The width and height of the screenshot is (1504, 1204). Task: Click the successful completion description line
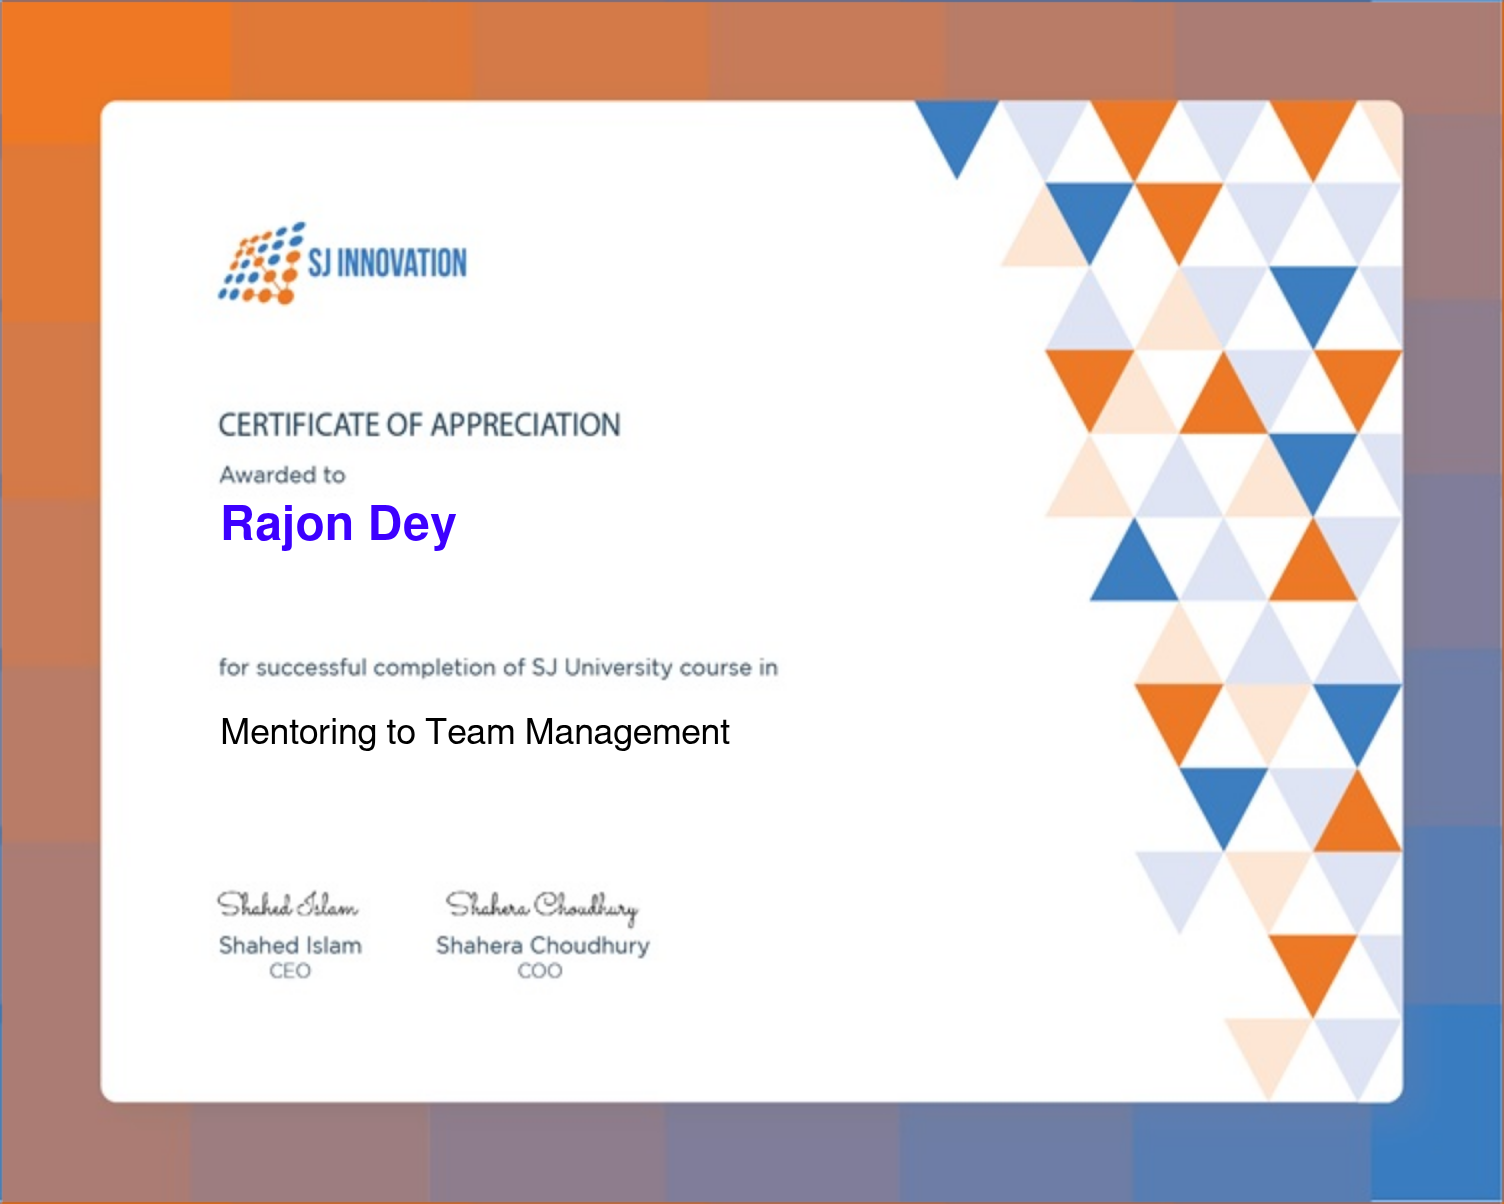[498, 668]
